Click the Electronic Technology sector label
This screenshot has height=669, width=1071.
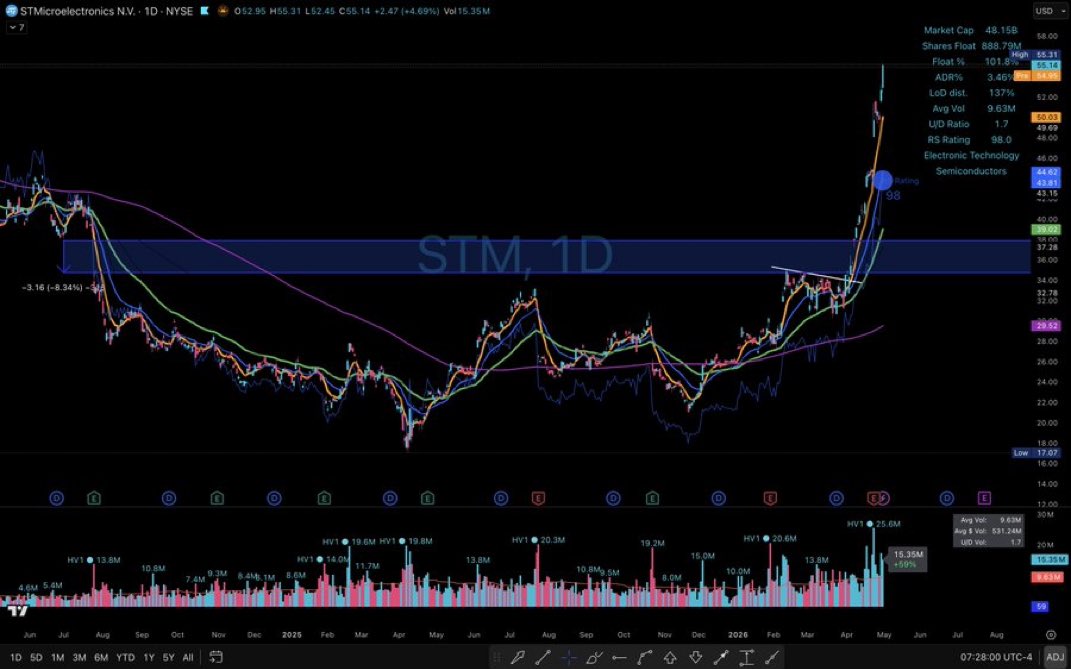971,156
